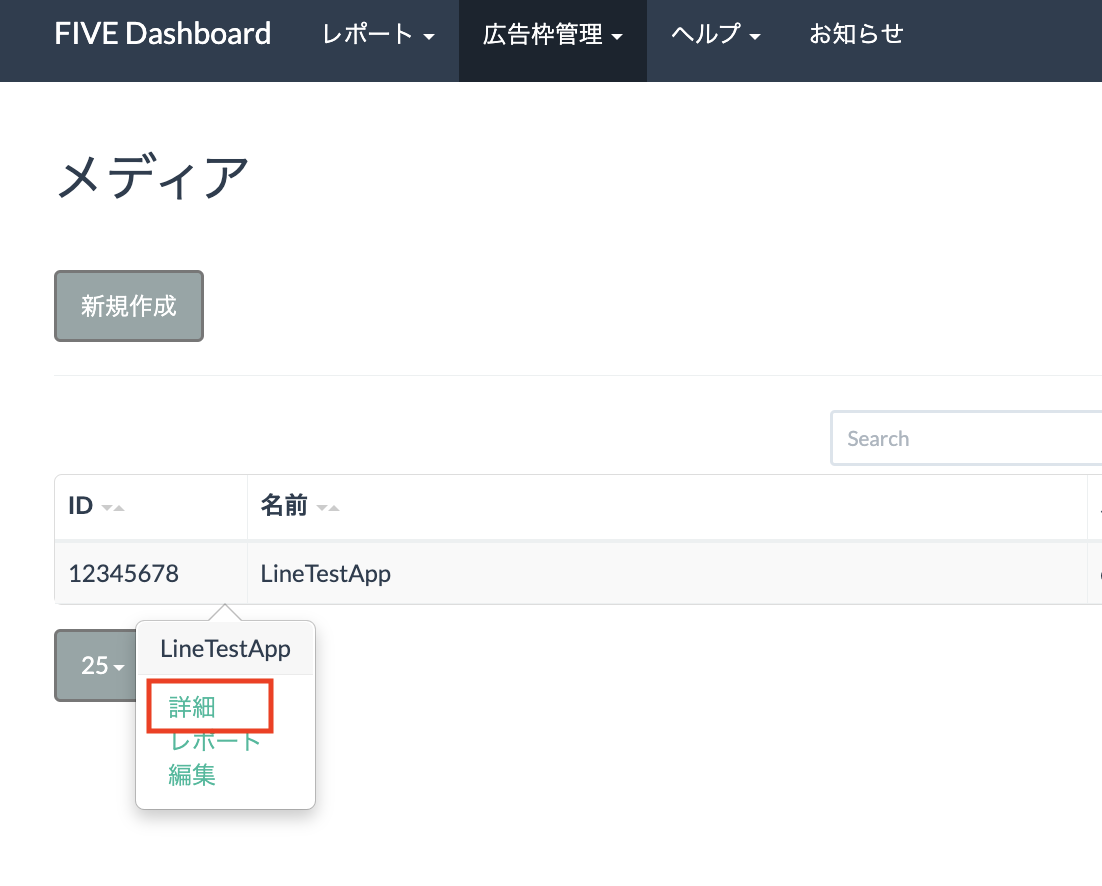1102x886 pixels.
Task: Click the caret arrow beside レポート in navbar
Action: [x=429, y=37]
